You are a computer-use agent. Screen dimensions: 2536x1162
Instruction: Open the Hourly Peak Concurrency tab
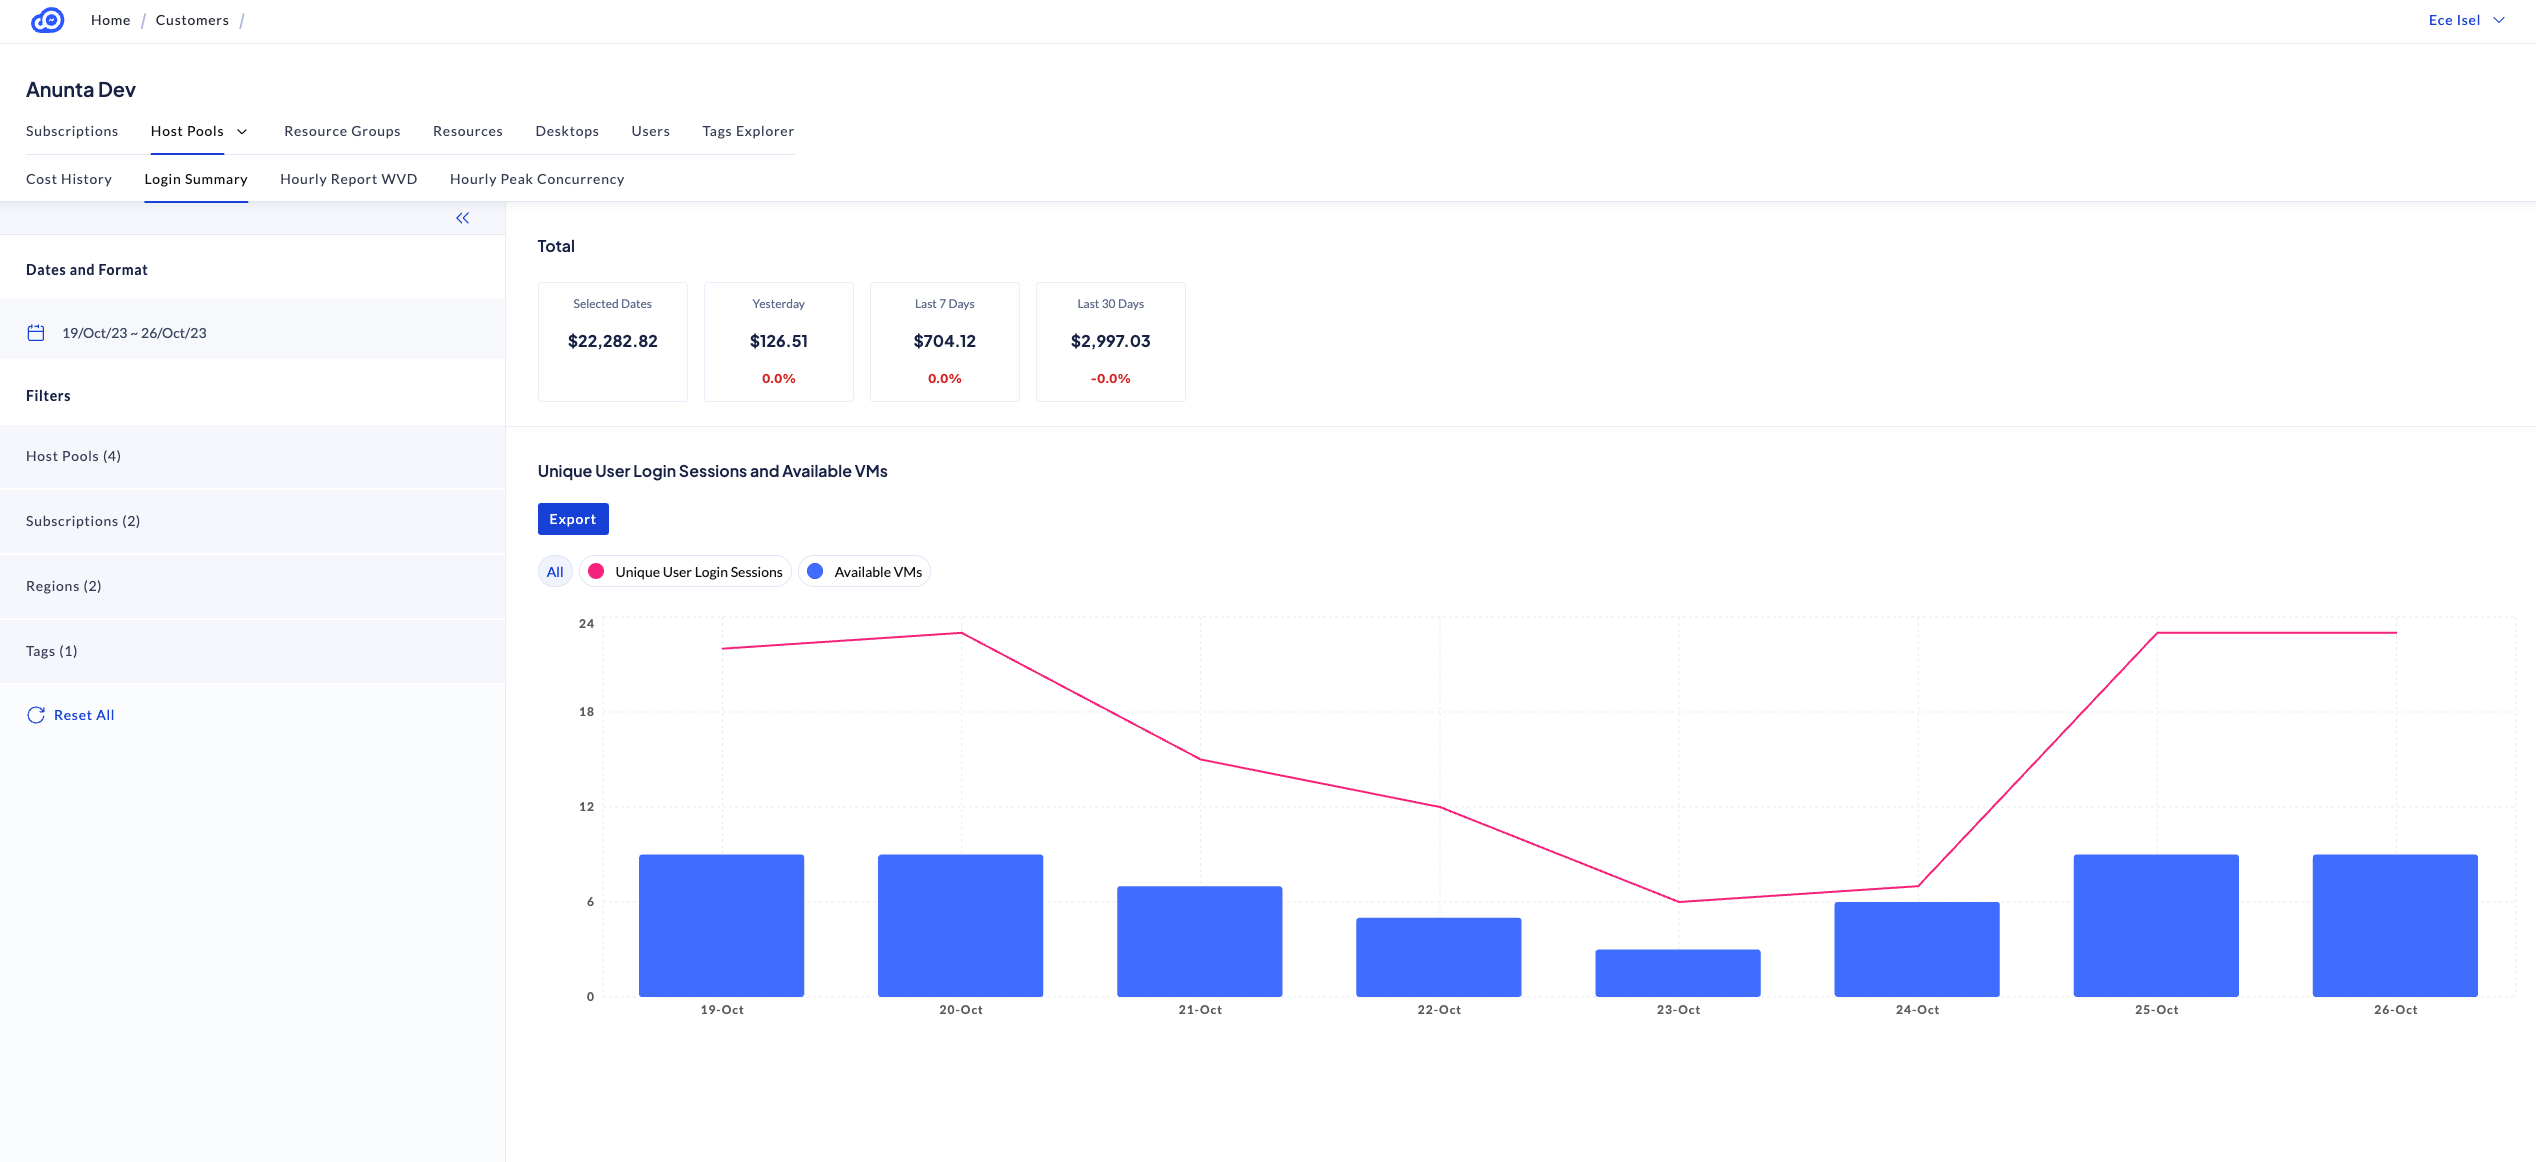click(537, 179)
